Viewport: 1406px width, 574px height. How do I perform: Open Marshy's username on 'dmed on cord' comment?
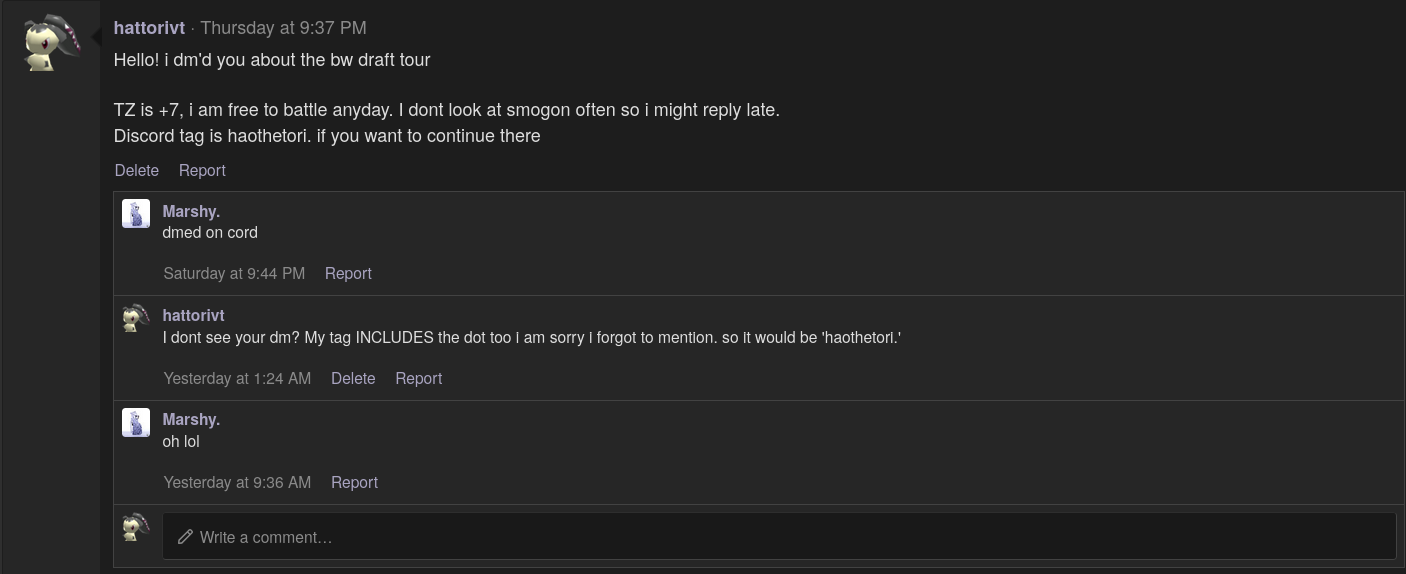point(191,211)
